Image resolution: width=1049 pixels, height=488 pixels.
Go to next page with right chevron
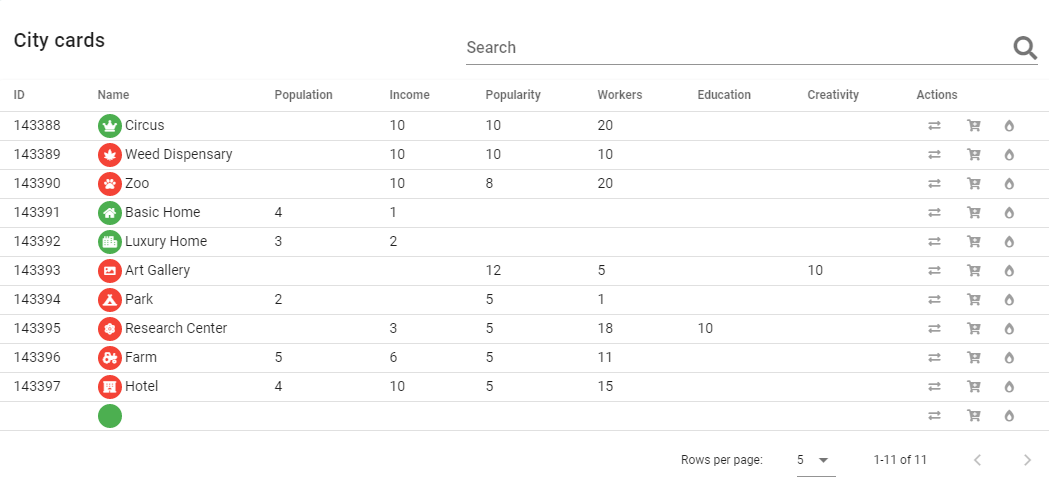1028,460
